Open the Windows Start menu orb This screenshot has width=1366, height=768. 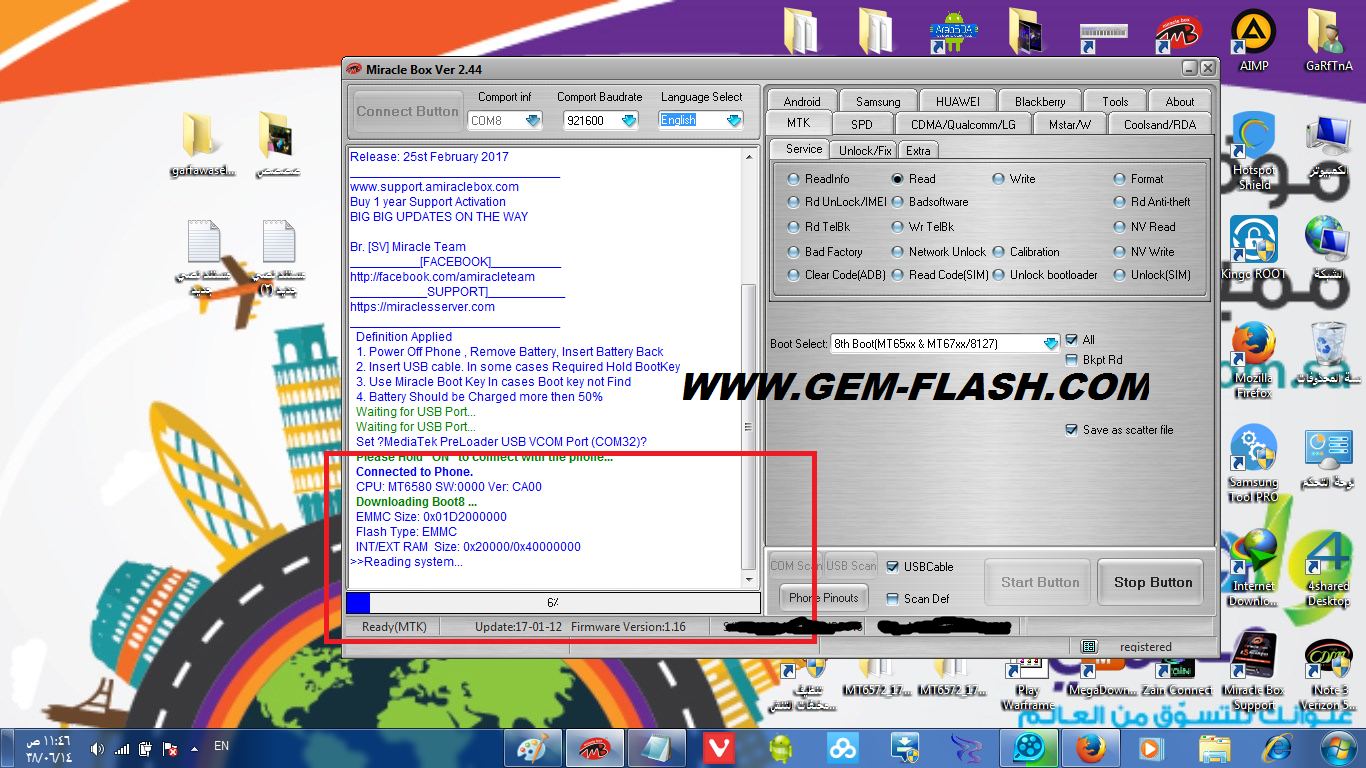tap(1337, 747)
